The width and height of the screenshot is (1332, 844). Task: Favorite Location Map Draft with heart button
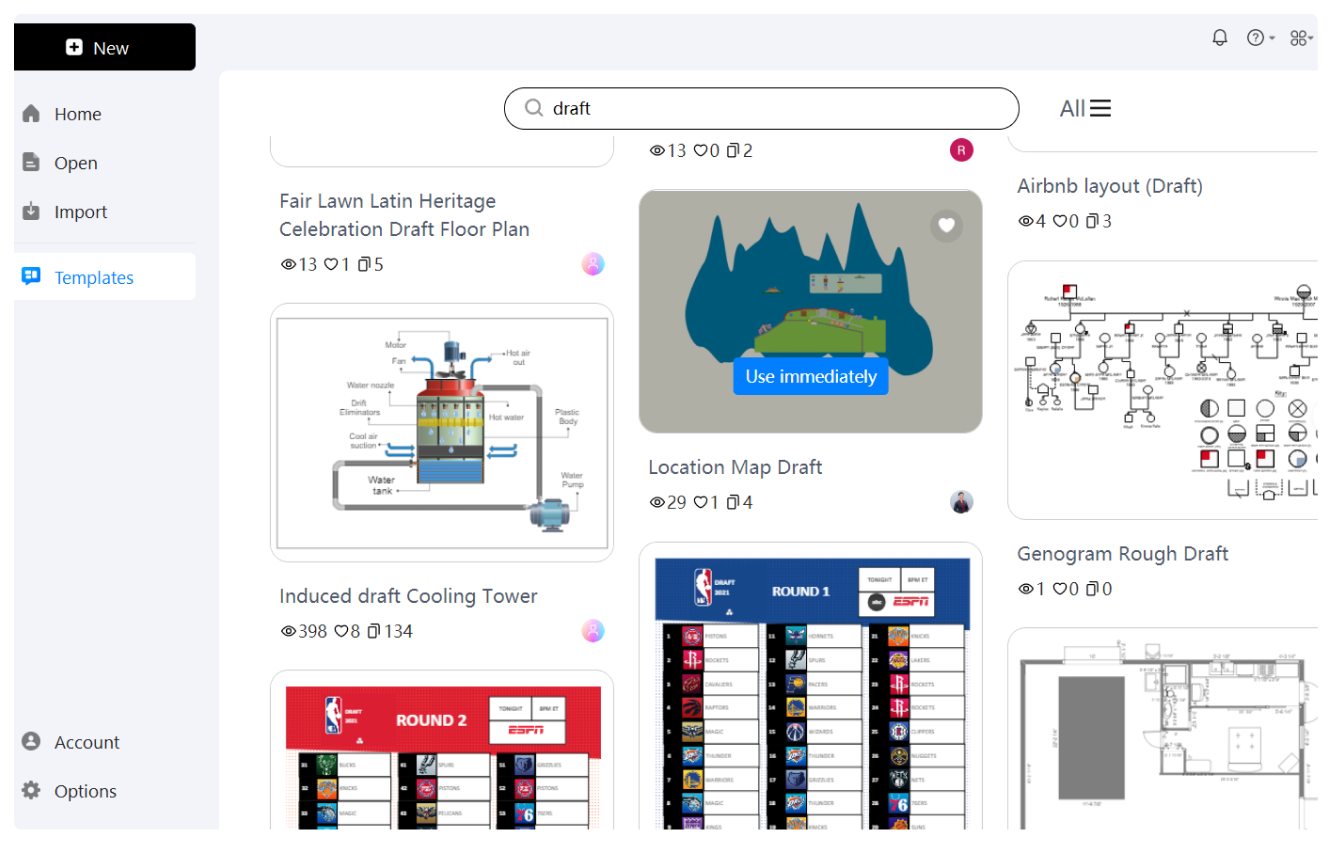coord(946,225)
